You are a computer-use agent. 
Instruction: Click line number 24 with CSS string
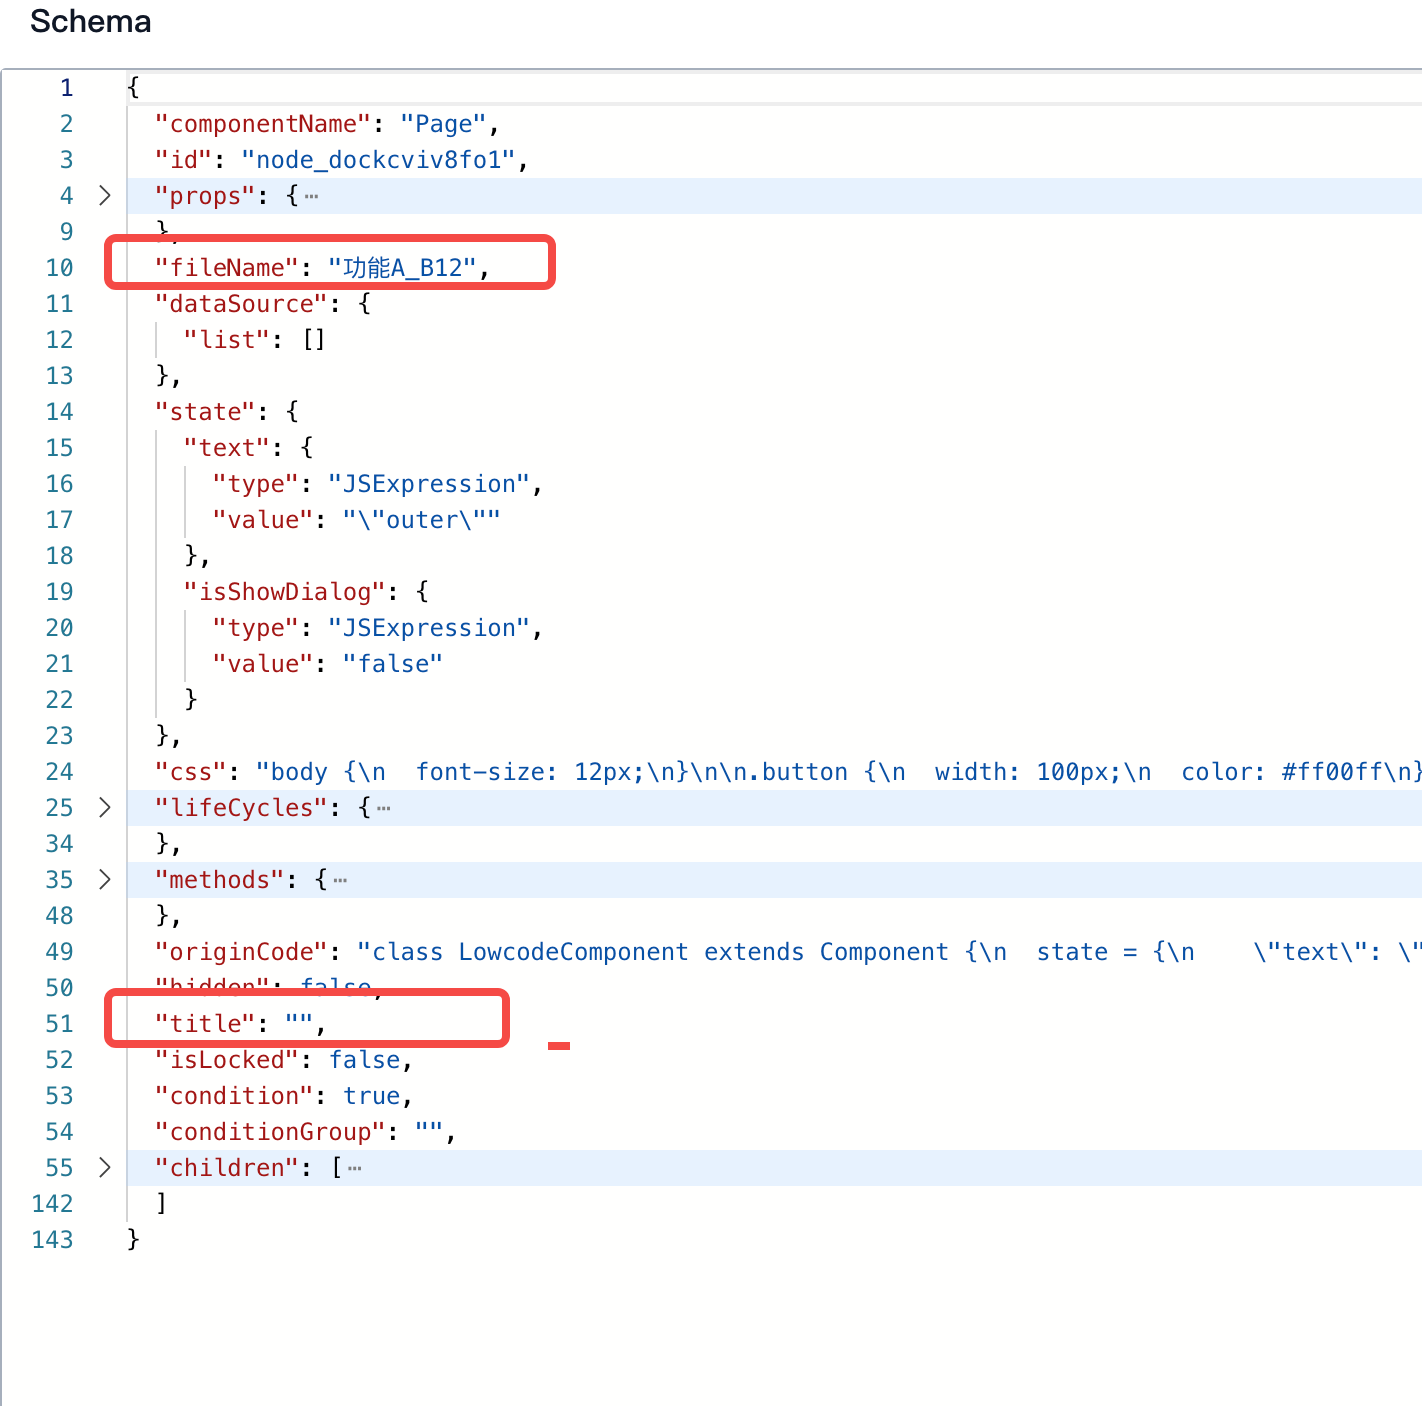pyautogui.click(x=59, y=771)
